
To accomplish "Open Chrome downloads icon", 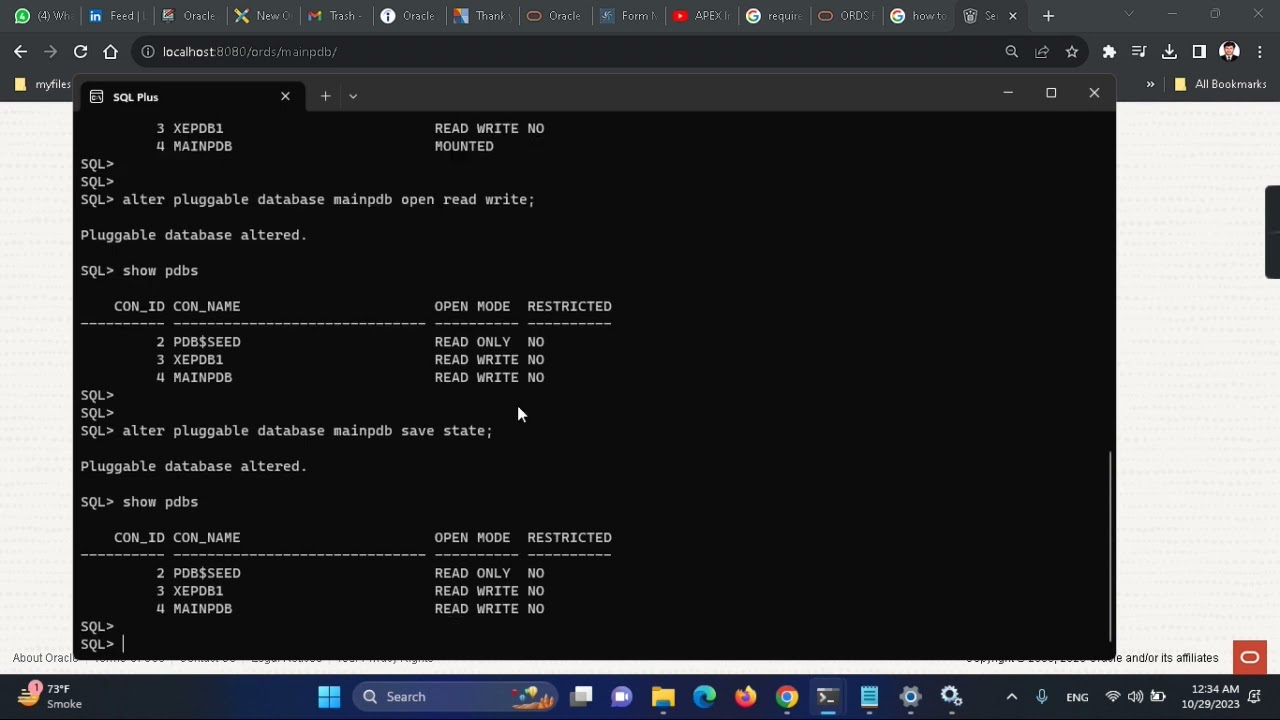I will click(1169, 51).
